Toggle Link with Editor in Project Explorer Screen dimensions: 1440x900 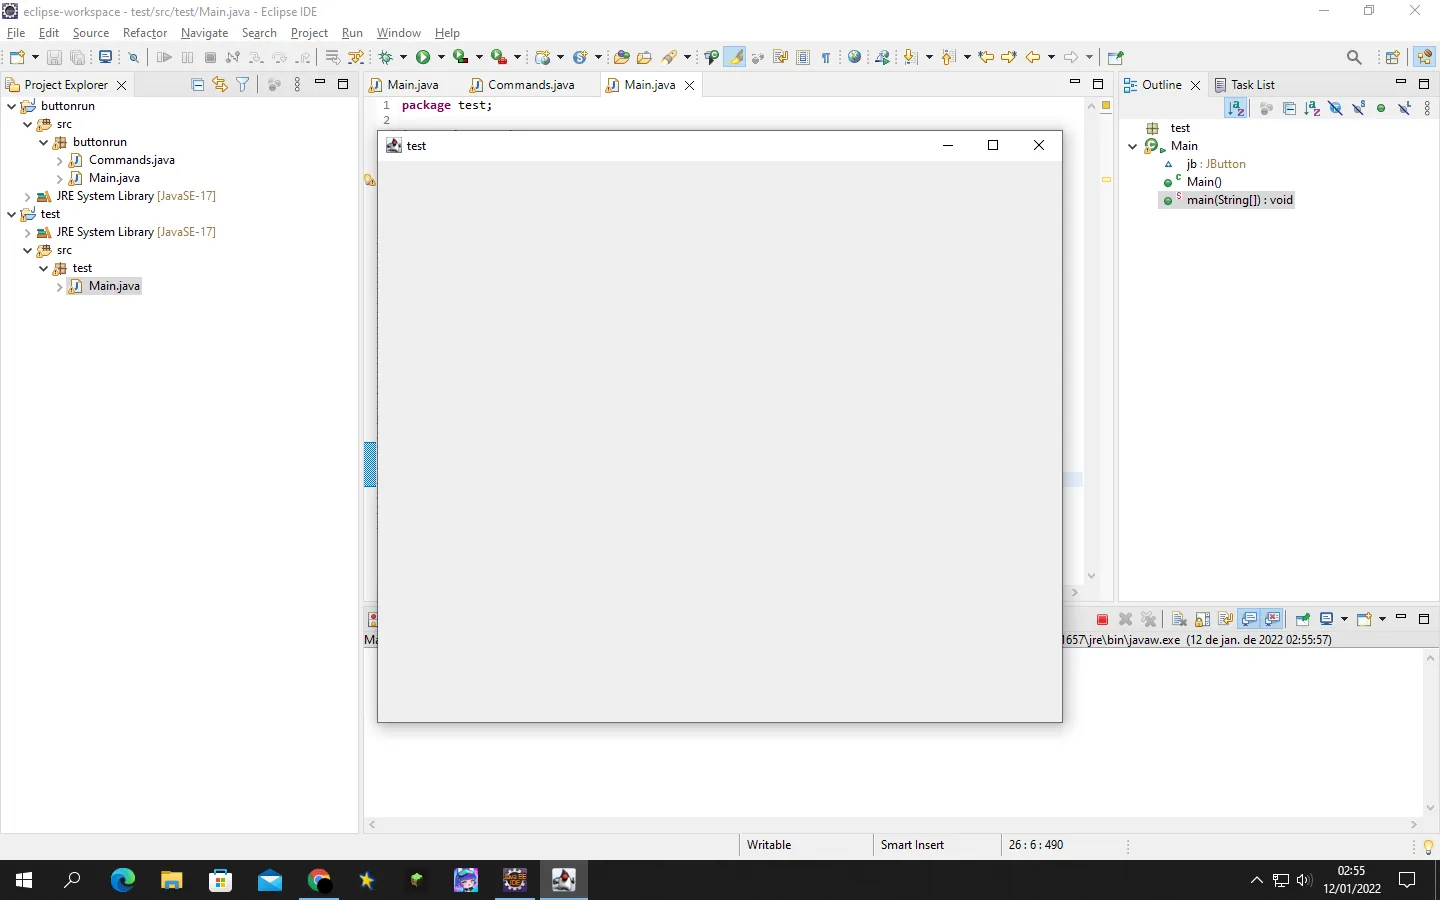pos(220,85)
